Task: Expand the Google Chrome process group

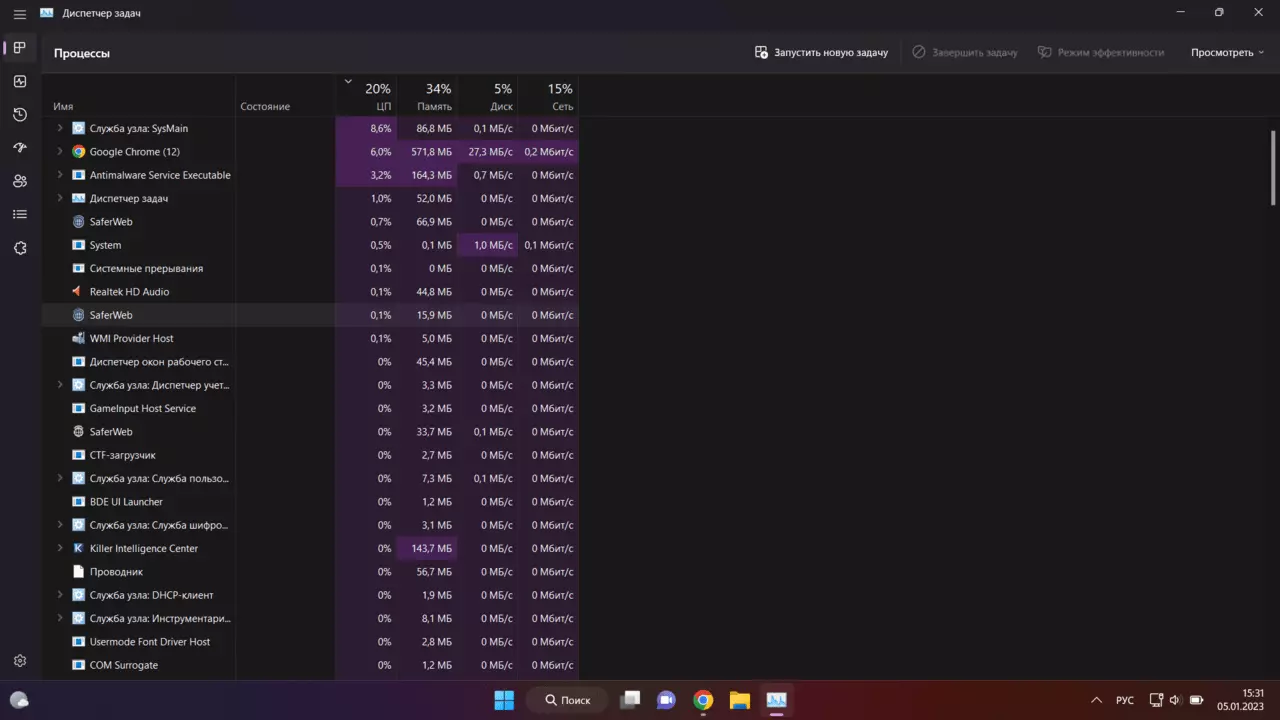Action: tap(60, 152)
